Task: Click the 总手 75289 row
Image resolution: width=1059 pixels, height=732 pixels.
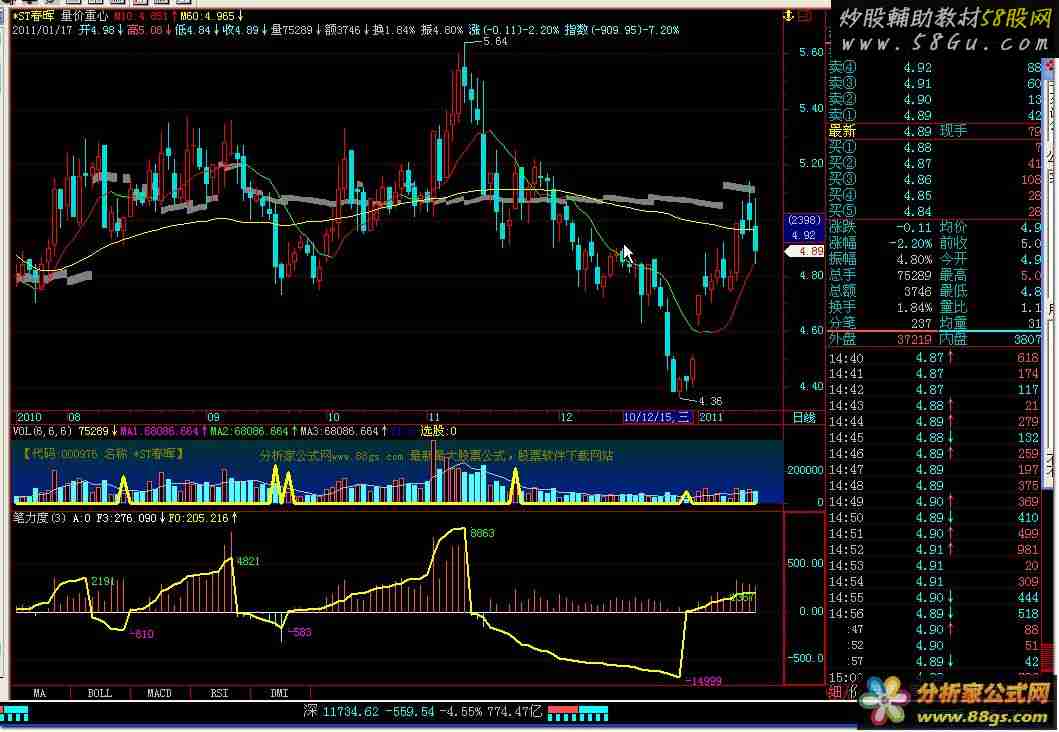Action: pos(881,276)
